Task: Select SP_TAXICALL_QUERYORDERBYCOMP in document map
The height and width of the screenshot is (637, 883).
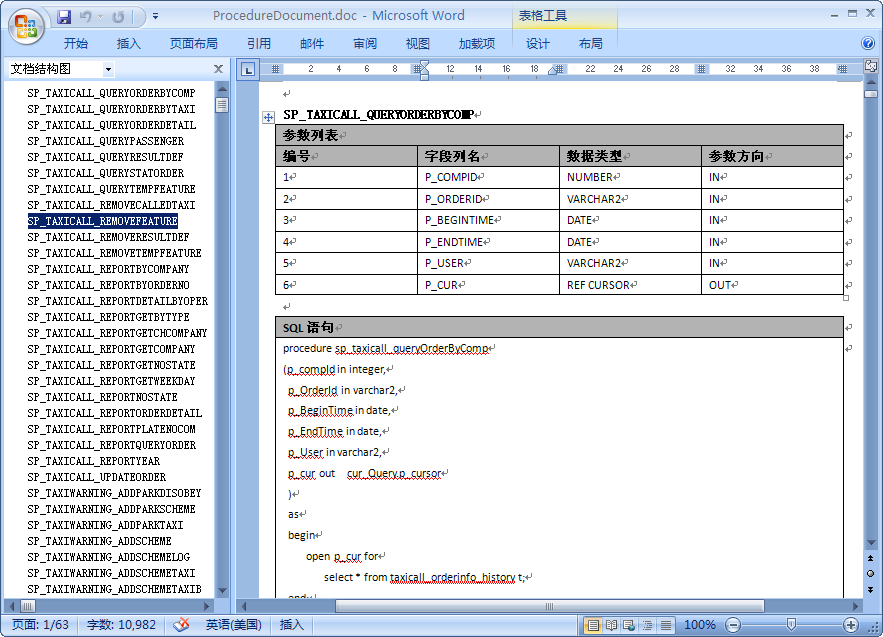Action: (111, 93)
